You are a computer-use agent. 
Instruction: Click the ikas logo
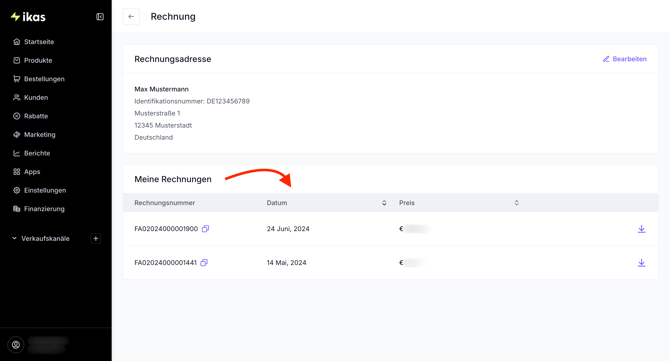[28, 17]
